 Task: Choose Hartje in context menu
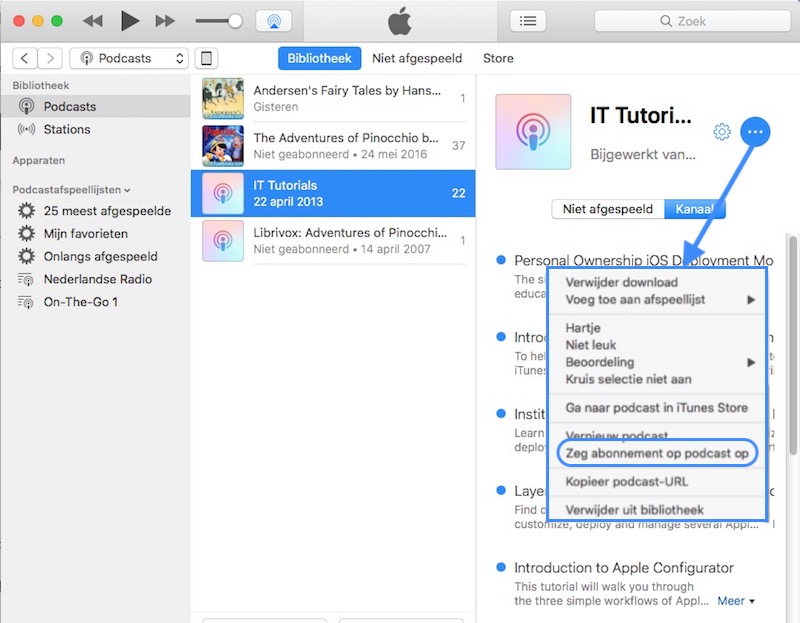(657, 328)
